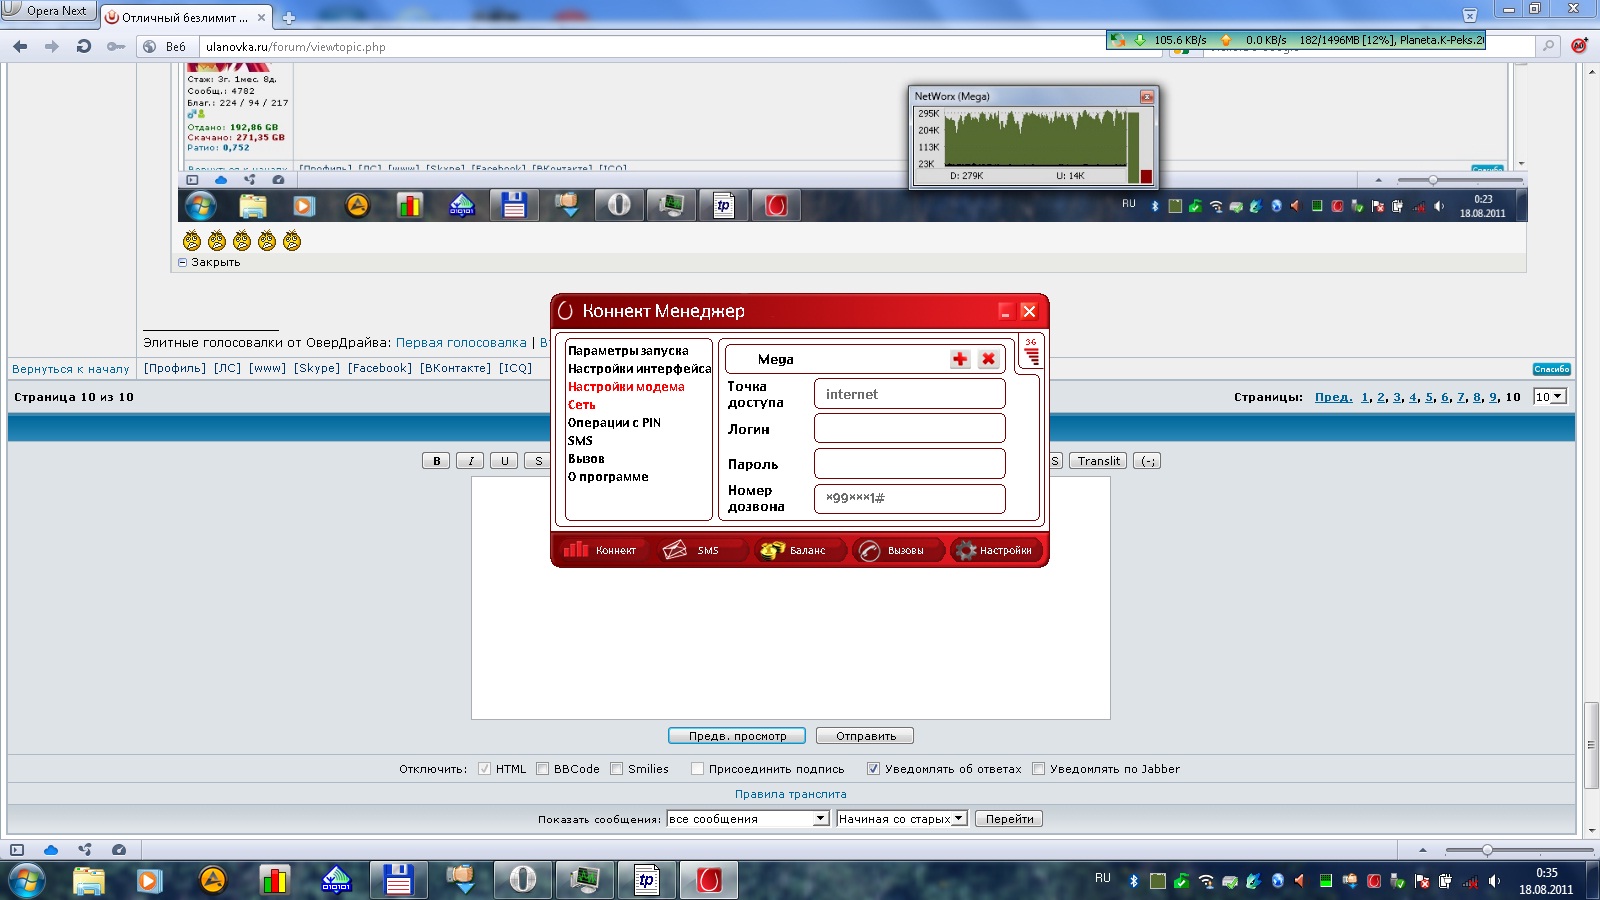Go forward in Opera browser
Screen dimensions: 1600x900
[52, 46]
